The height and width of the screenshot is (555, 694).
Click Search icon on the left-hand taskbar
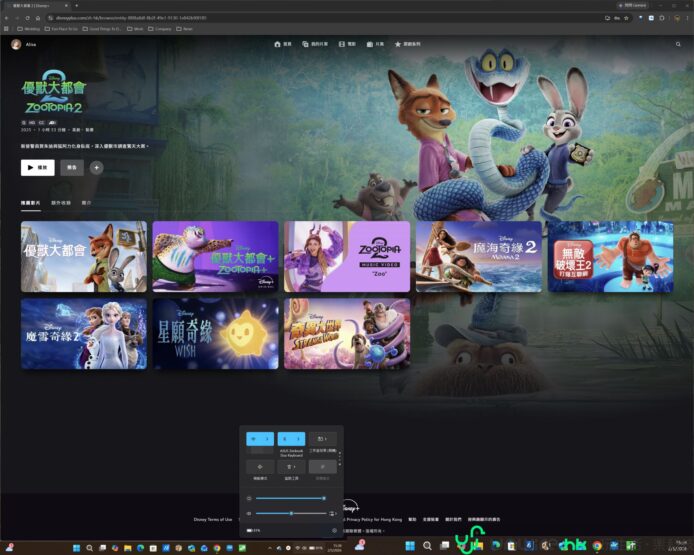(89, 548)
